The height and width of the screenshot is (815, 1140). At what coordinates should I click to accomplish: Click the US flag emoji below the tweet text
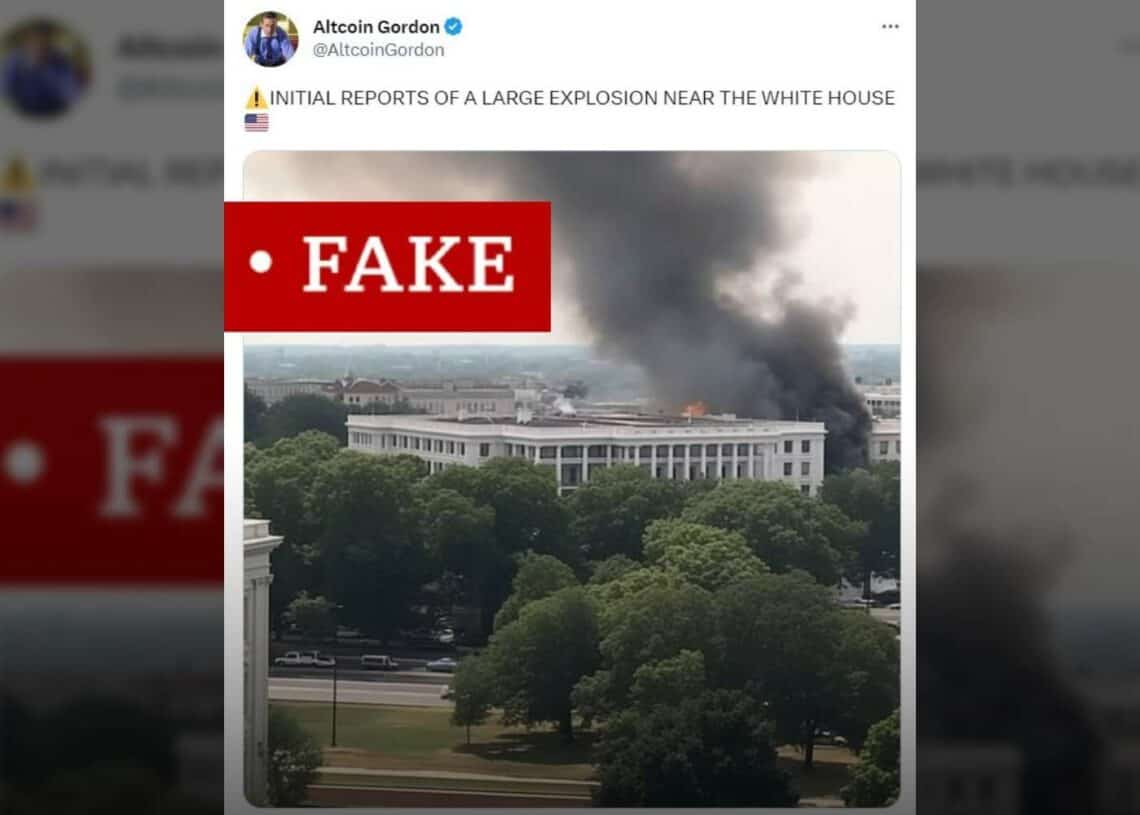(256, 122)
